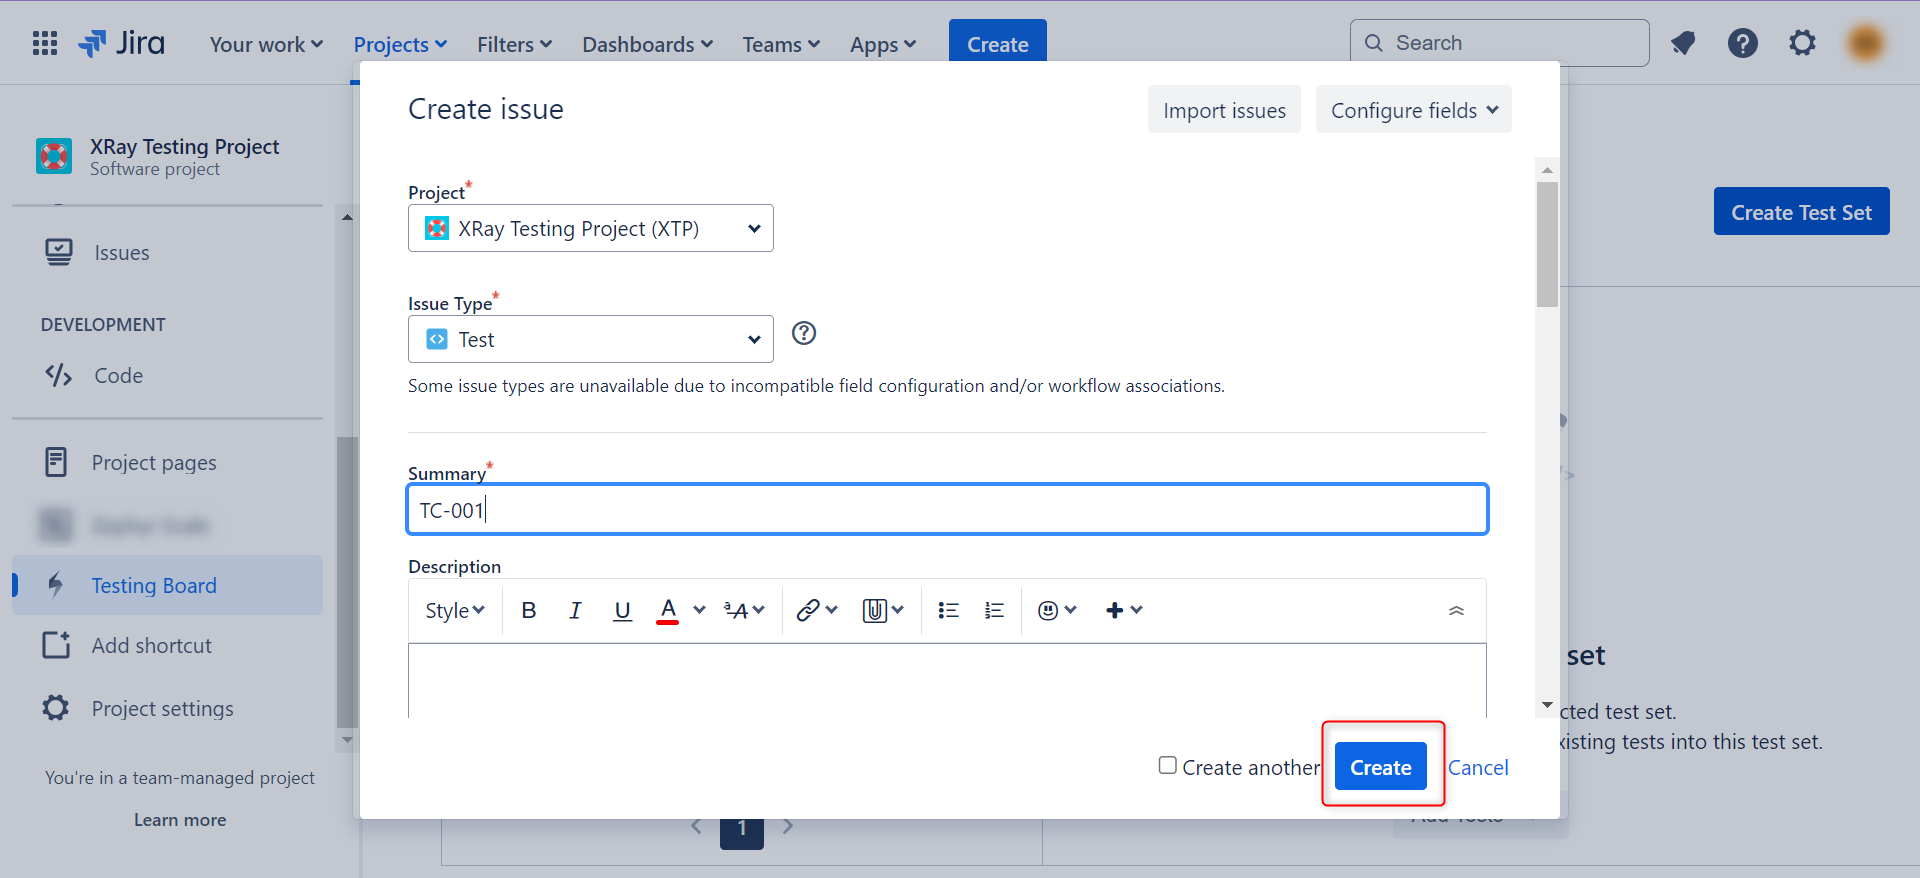The height and width of the screenshot is (878, 1920).
Task: Apply italic formatting in description toolbar
Action: (x=575, y=610)
